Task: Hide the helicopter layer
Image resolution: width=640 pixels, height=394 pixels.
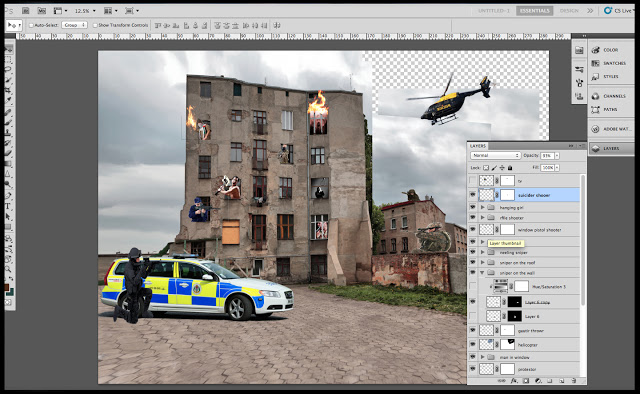Action: click(473, 345)
